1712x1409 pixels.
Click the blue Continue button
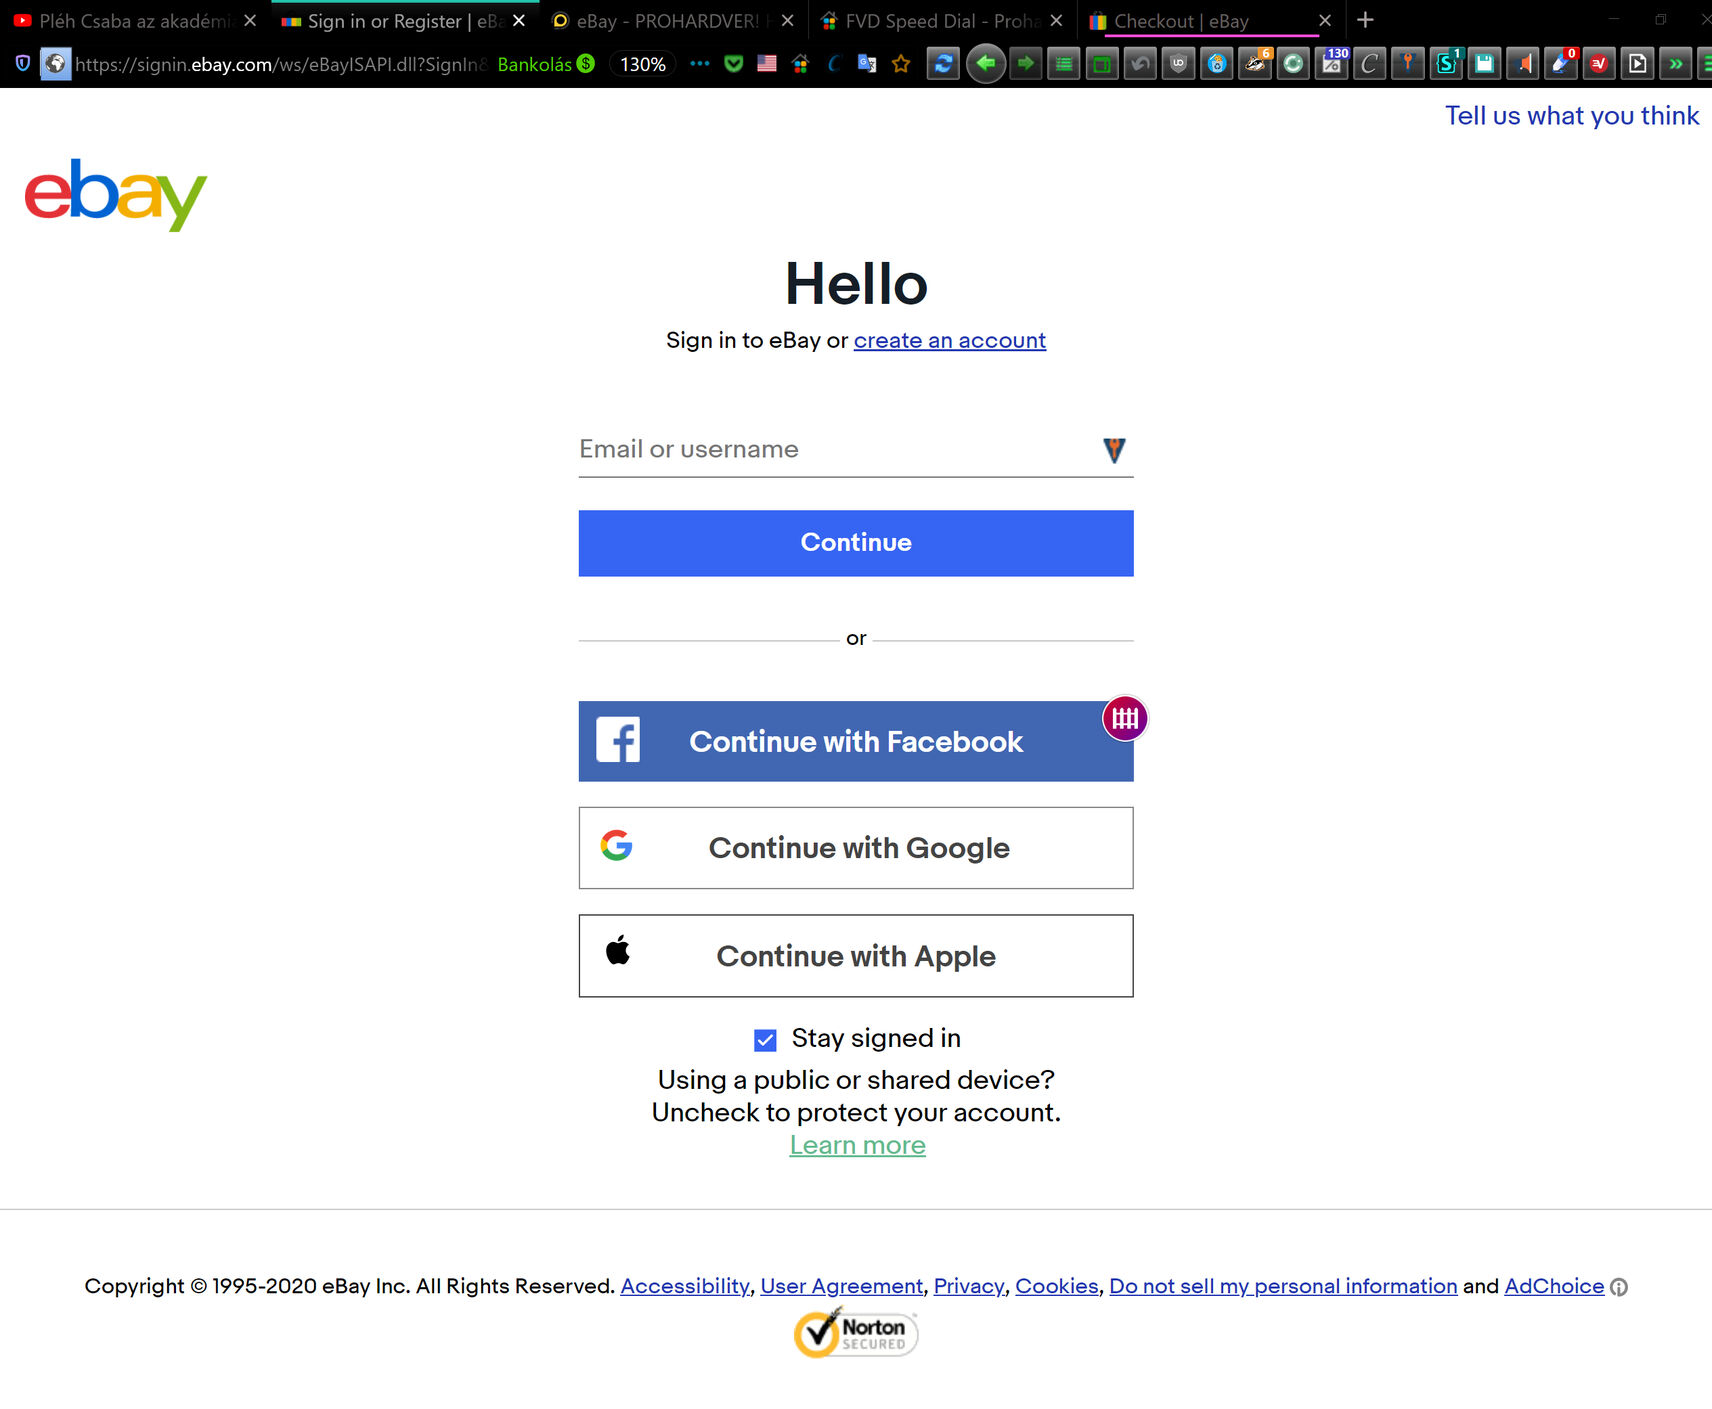(x=856, y=543)
